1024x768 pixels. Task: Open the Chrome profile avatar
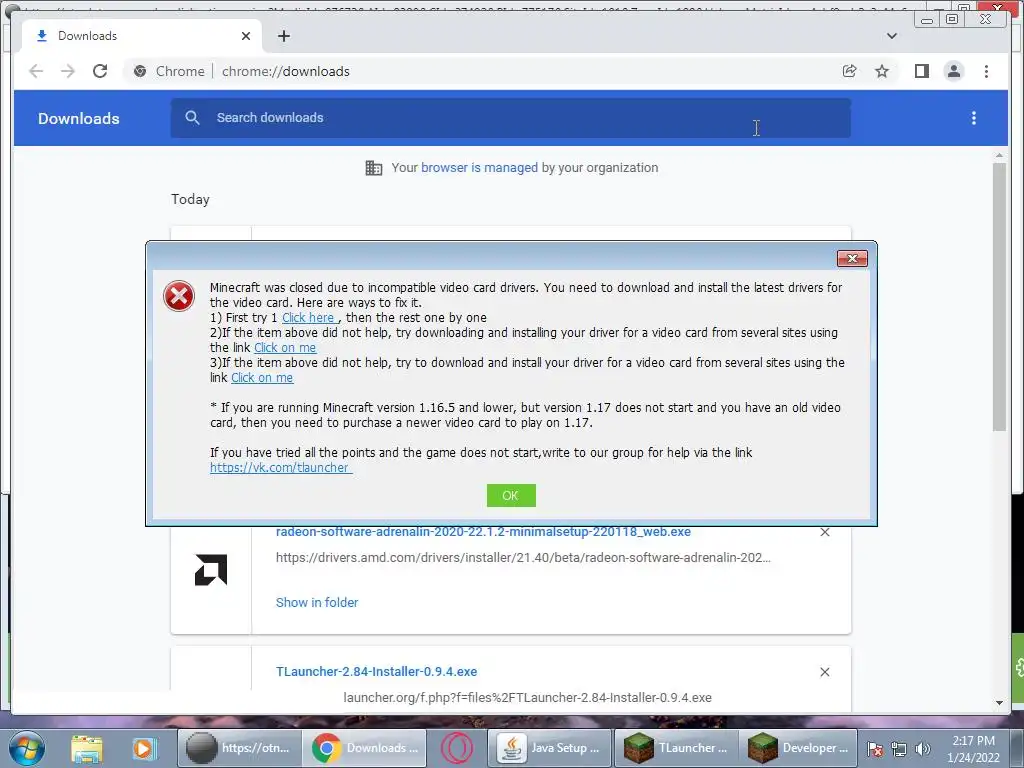click(x=953, y=71)
